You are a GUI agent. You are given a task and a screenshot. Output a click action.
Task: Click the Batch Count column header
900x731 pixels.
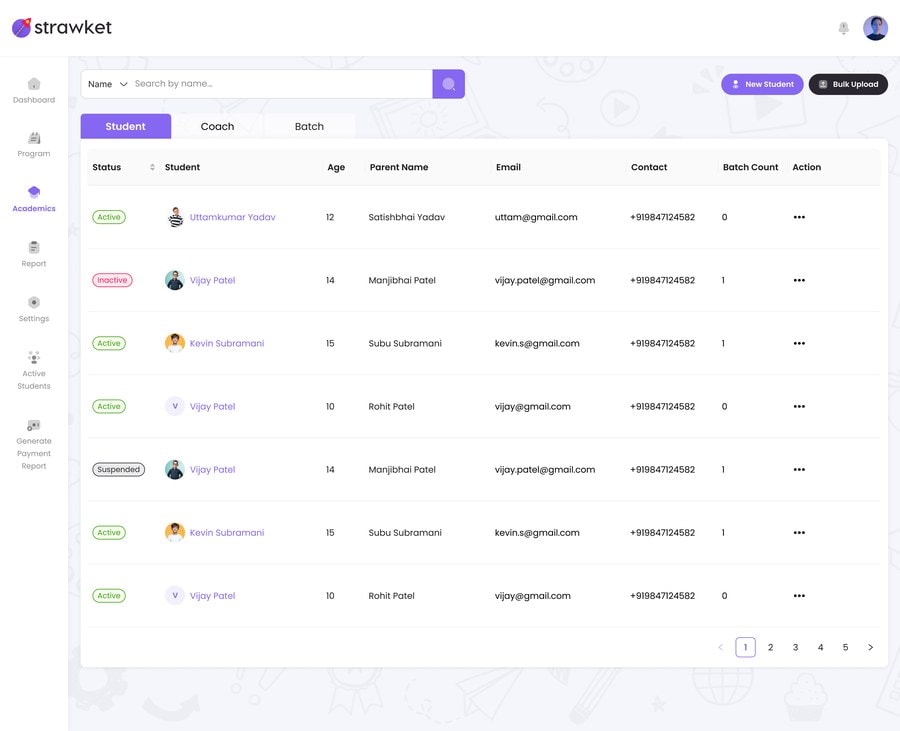coord(750,167)
